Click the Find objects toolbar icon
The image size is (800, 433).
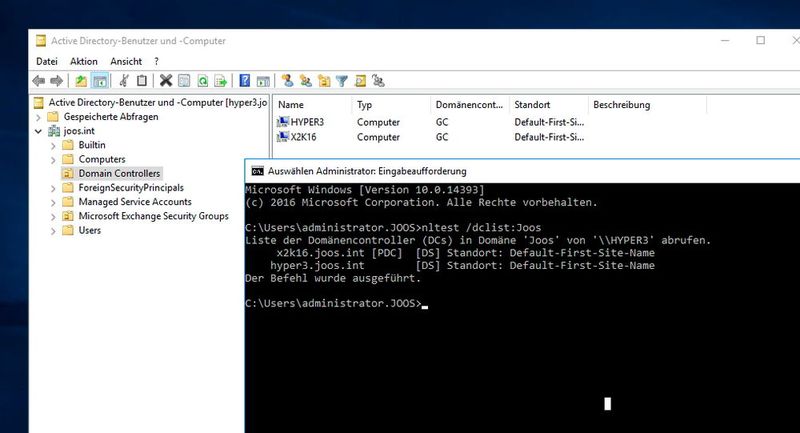click(x=360, y=81)
